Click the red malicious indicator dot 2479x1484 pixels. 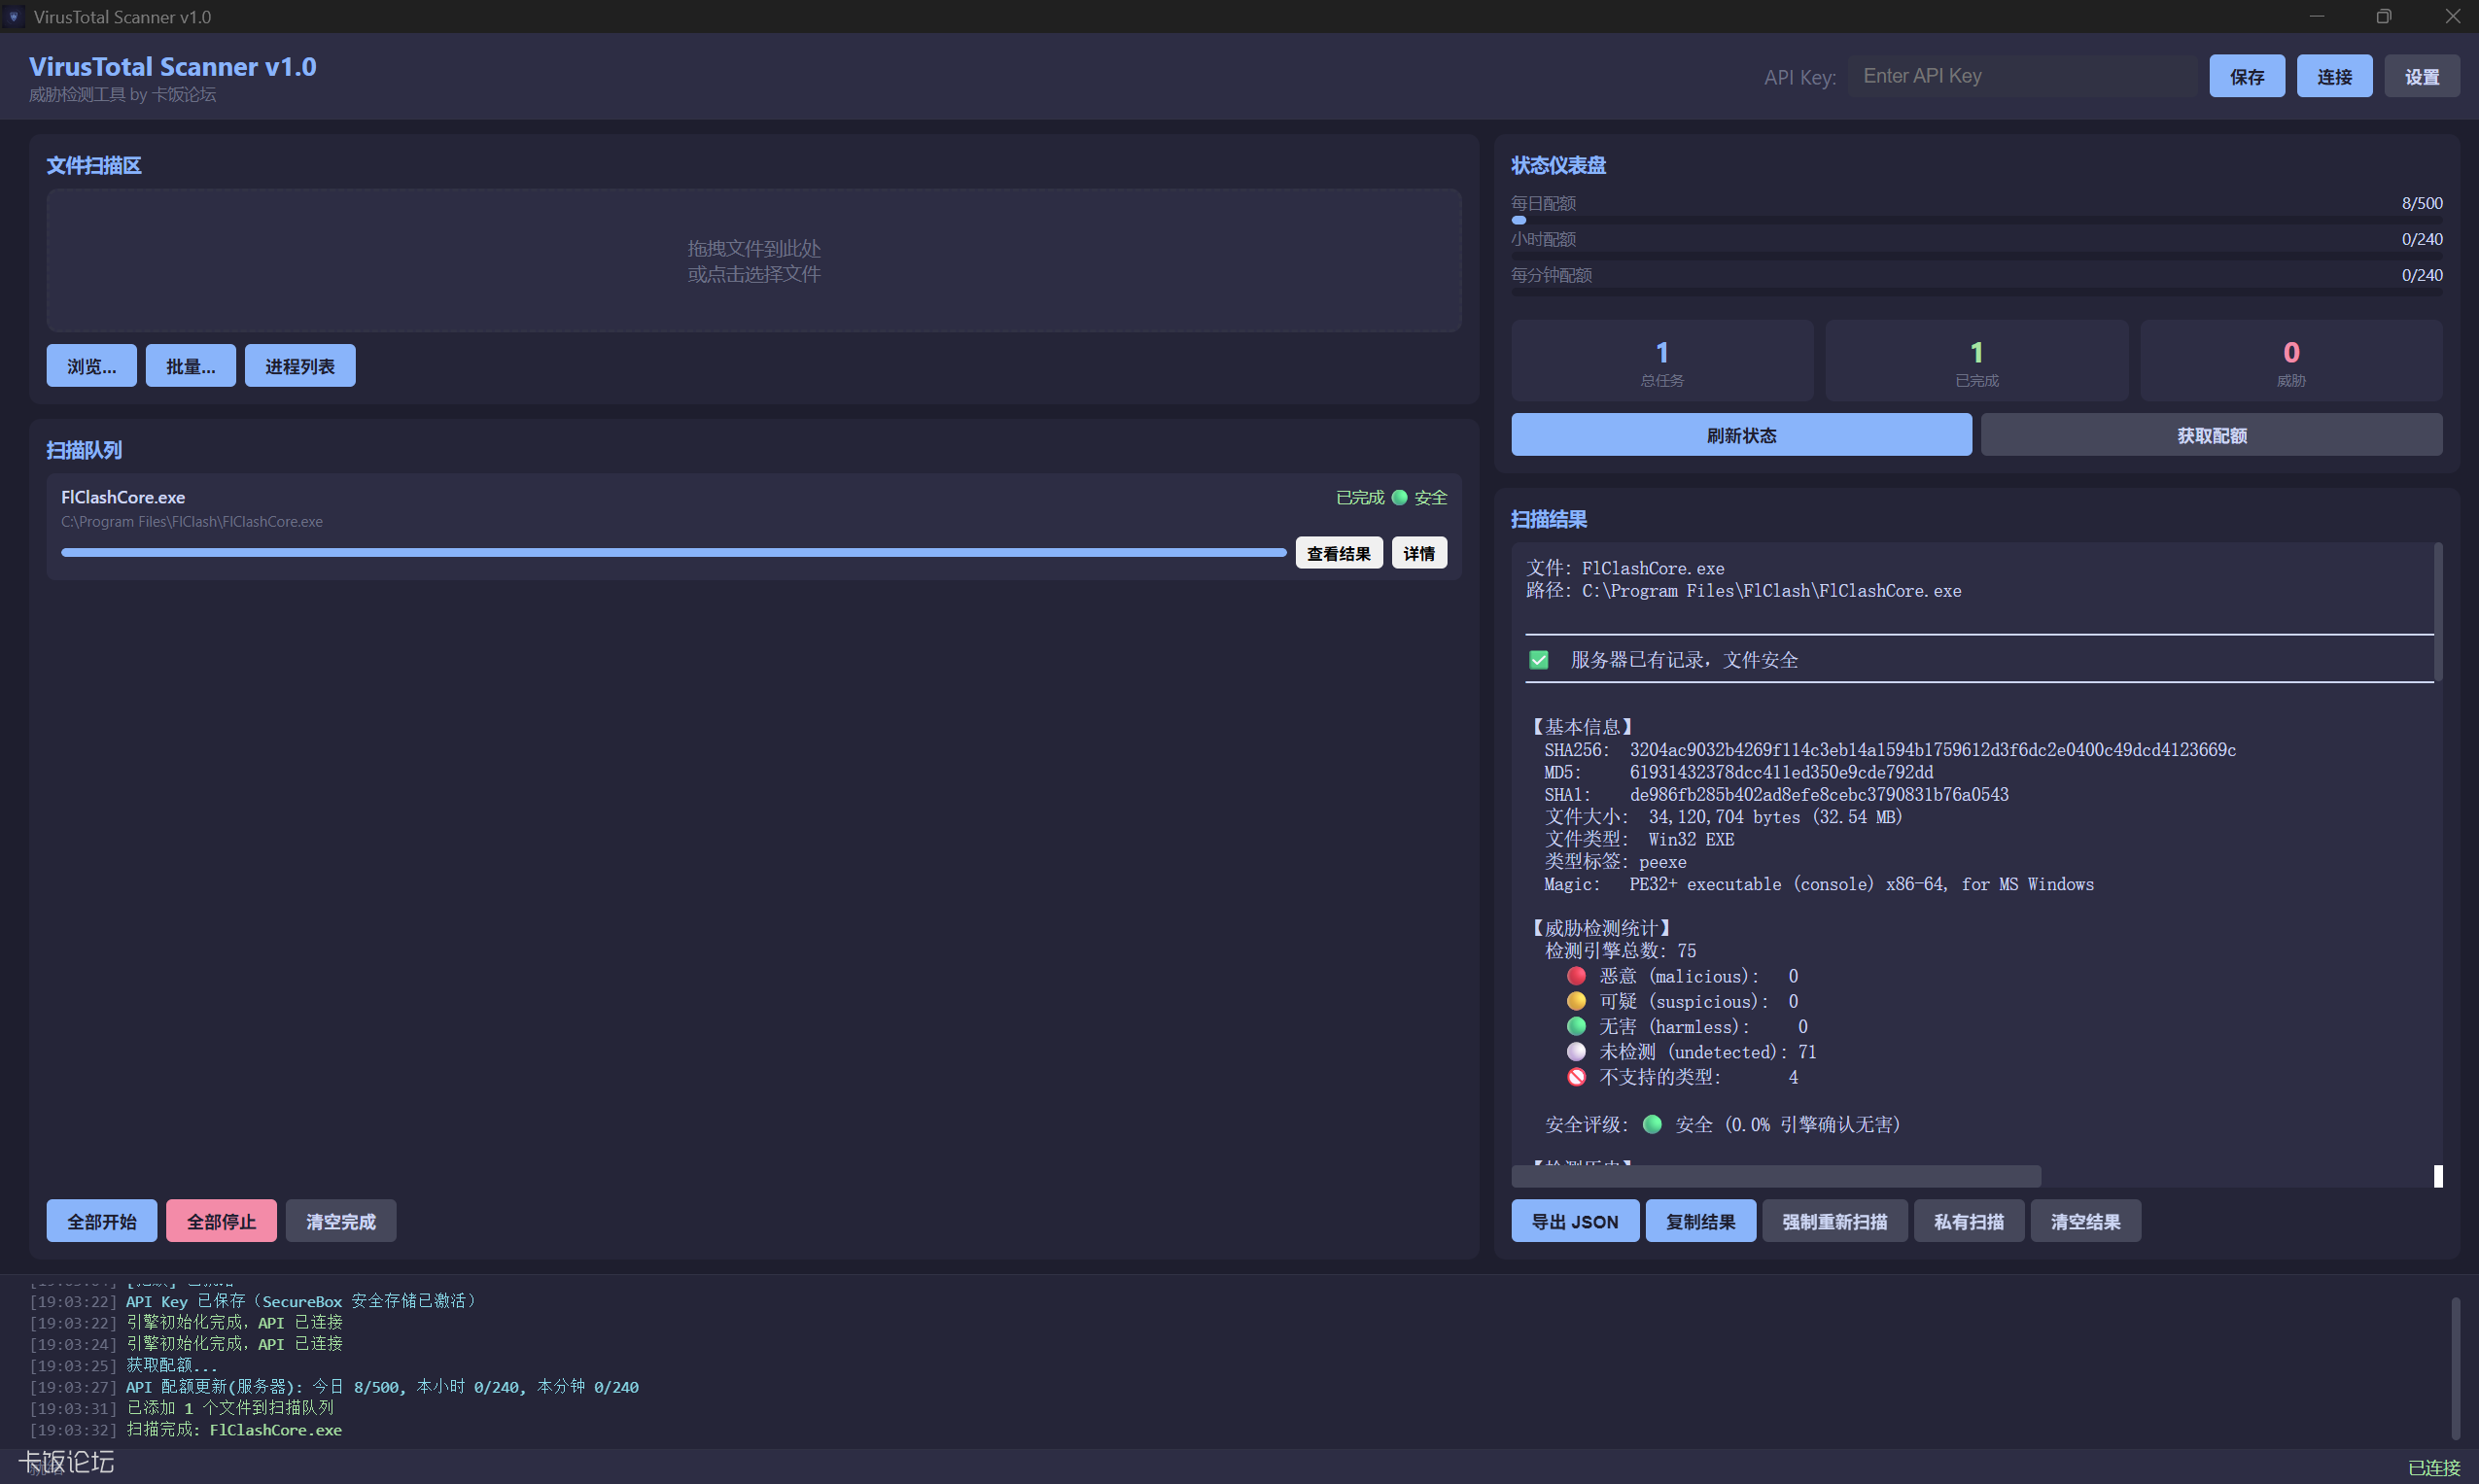coord(1576,976)
